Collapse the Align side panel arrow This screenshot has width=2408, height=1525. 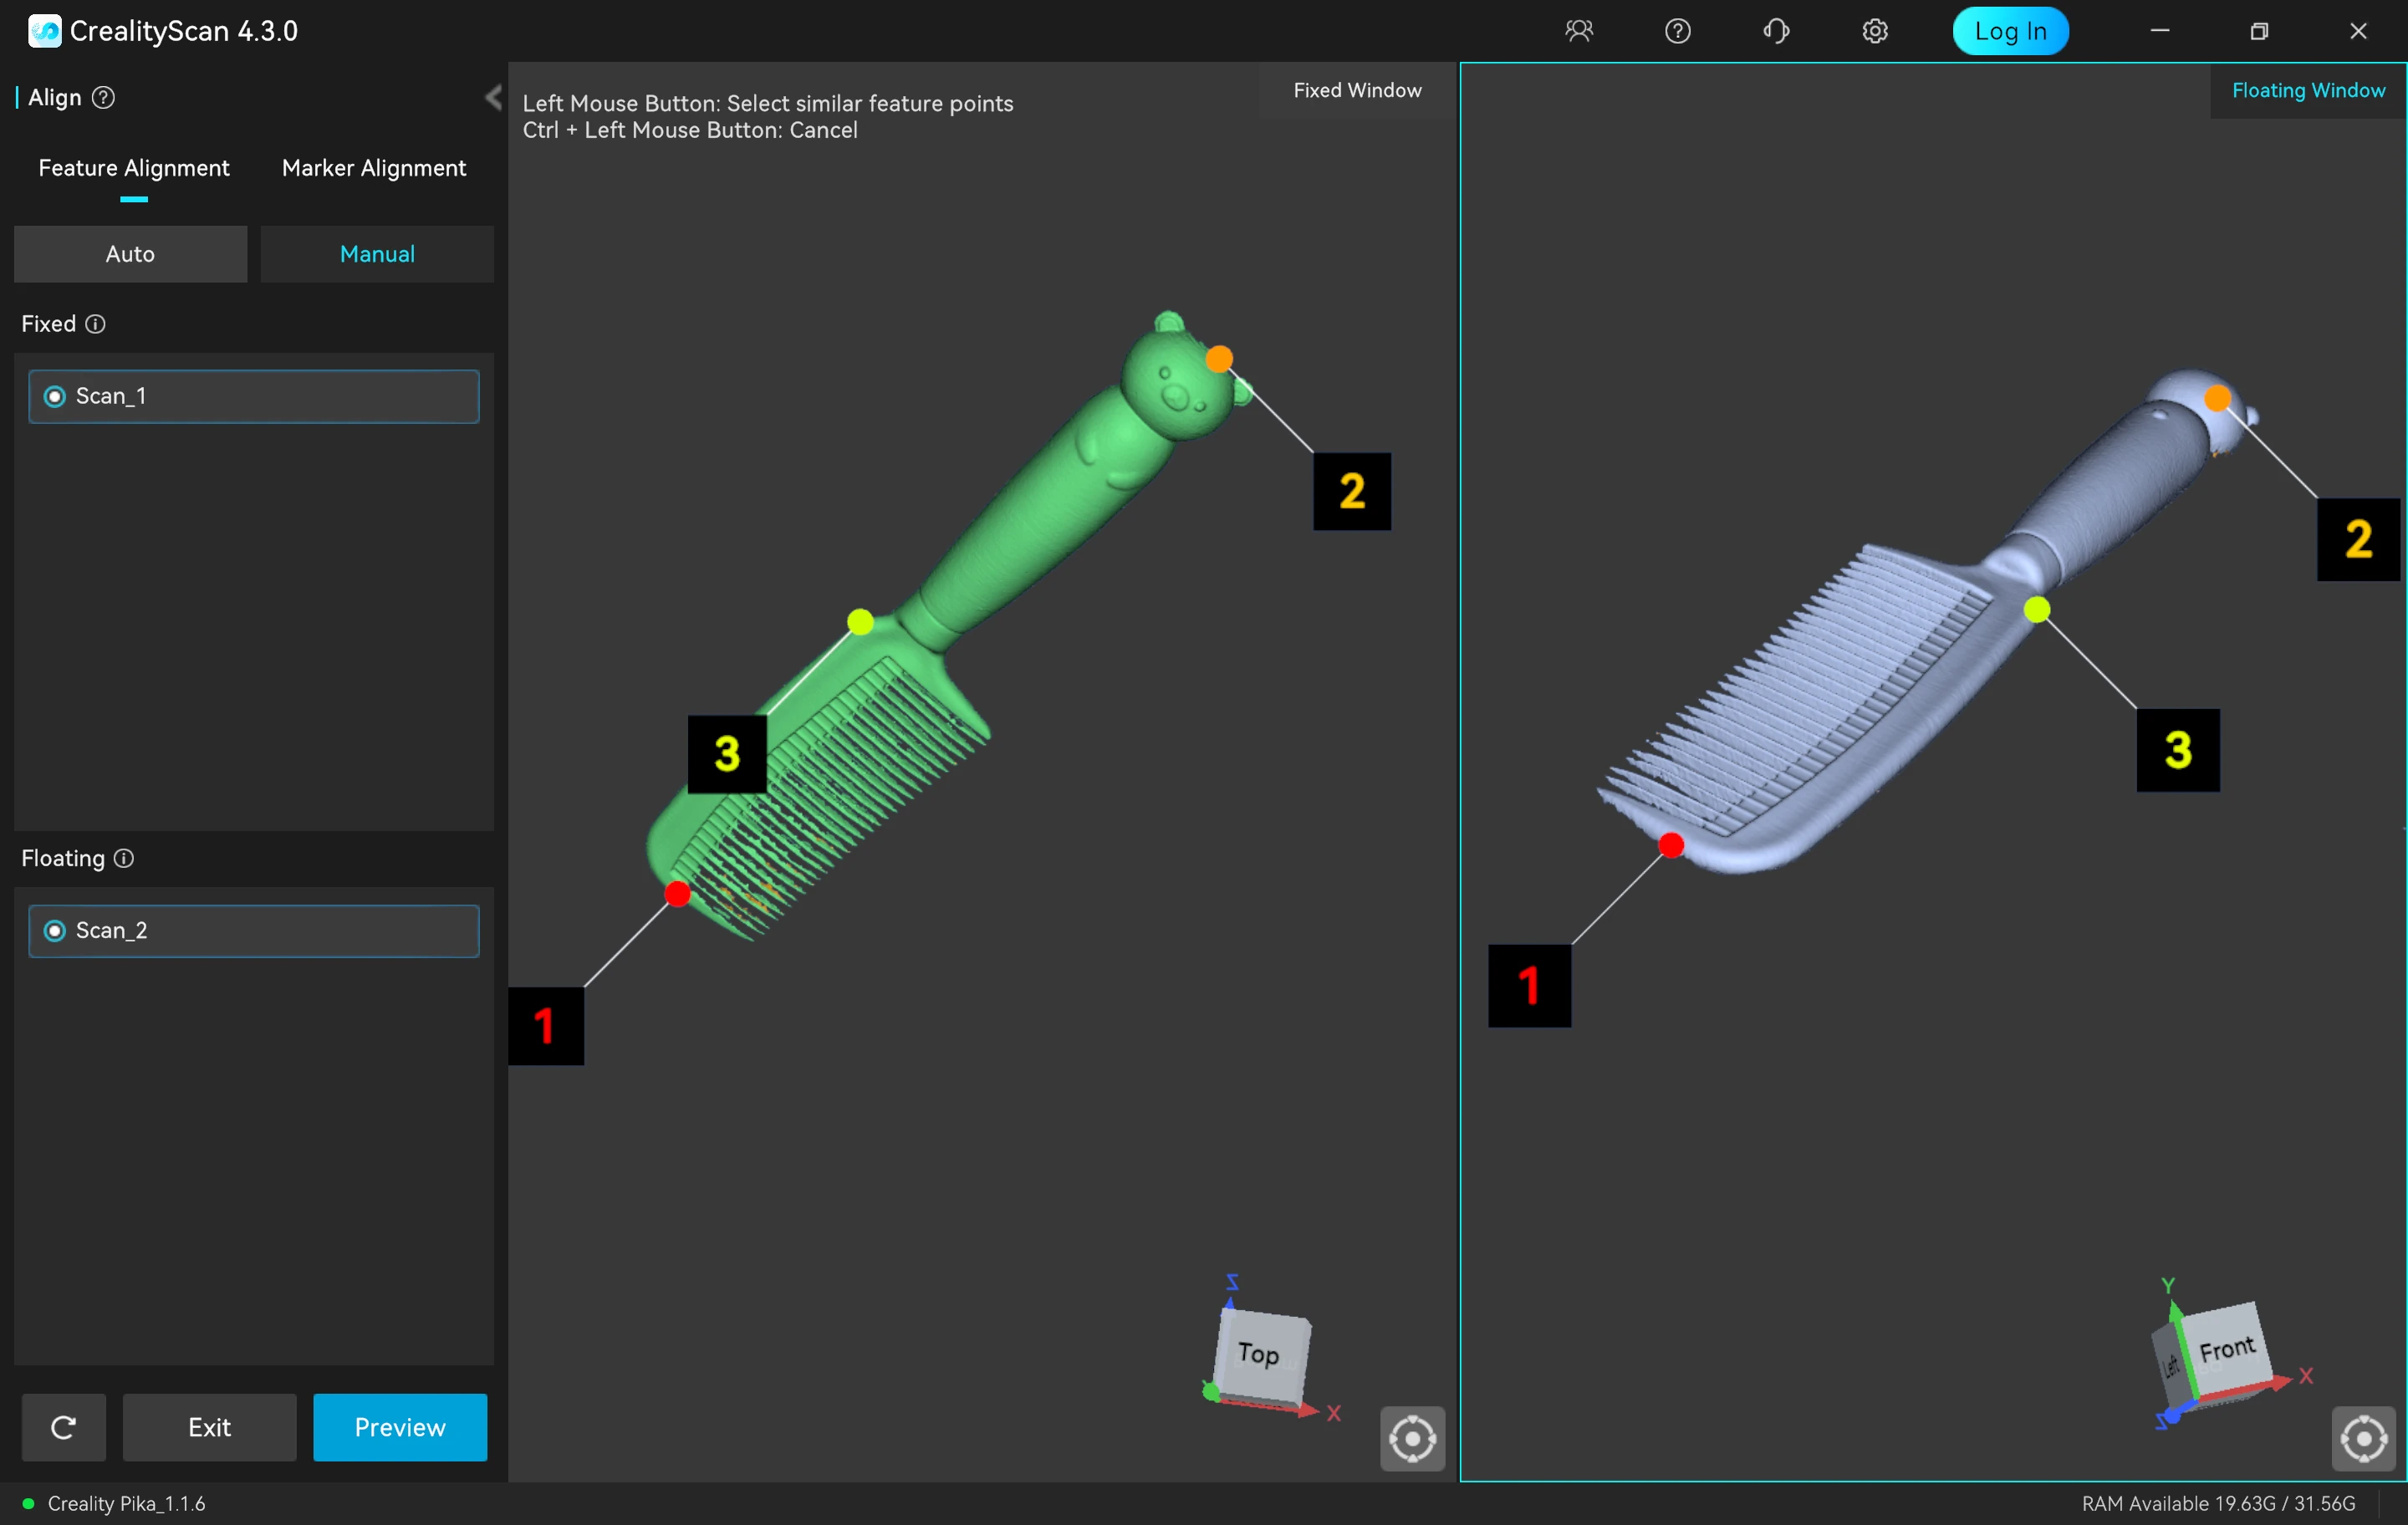pos(493,97)
